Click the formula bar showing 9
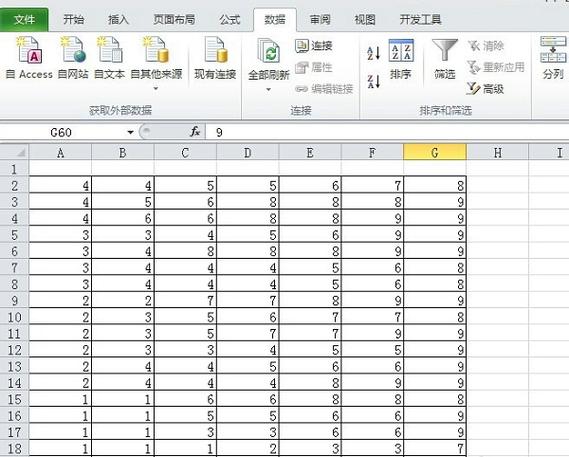Viewport: 569px width, 457px height. pyautogui.click(x=387, y=132)
